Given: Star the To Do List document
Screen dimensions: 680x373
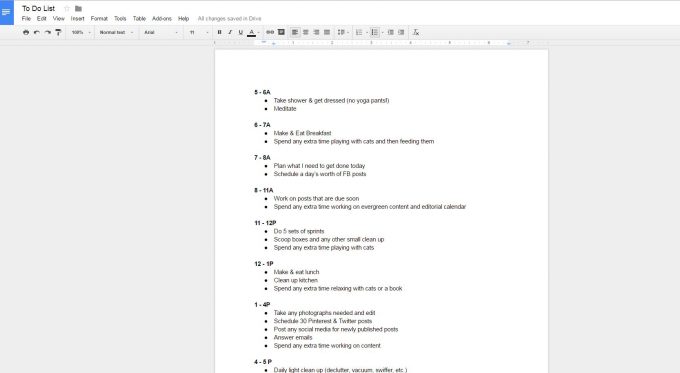Looking at the screenshot, I should [x=67, y=9].
